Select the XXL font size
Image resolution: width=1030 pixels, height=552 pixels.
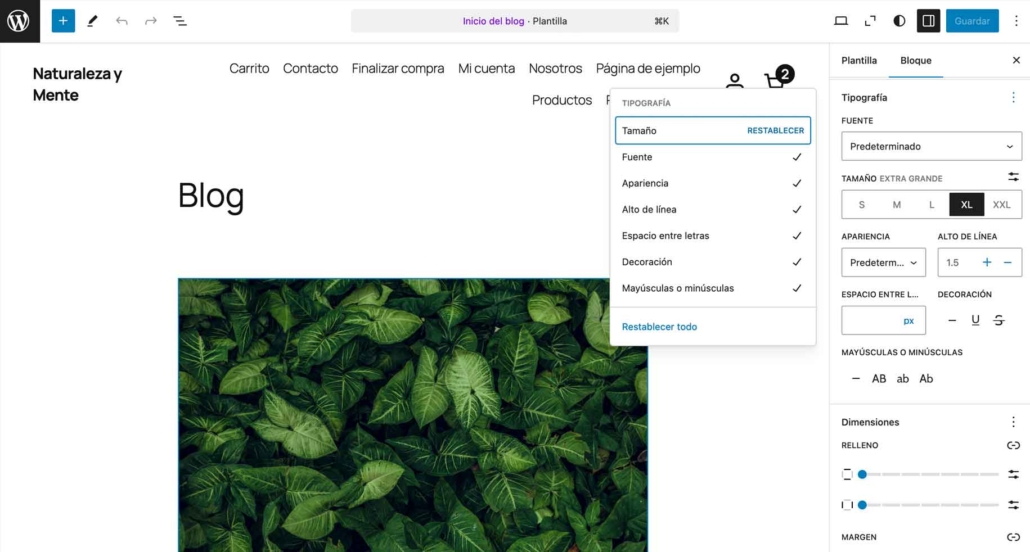tap(1001, 204)
